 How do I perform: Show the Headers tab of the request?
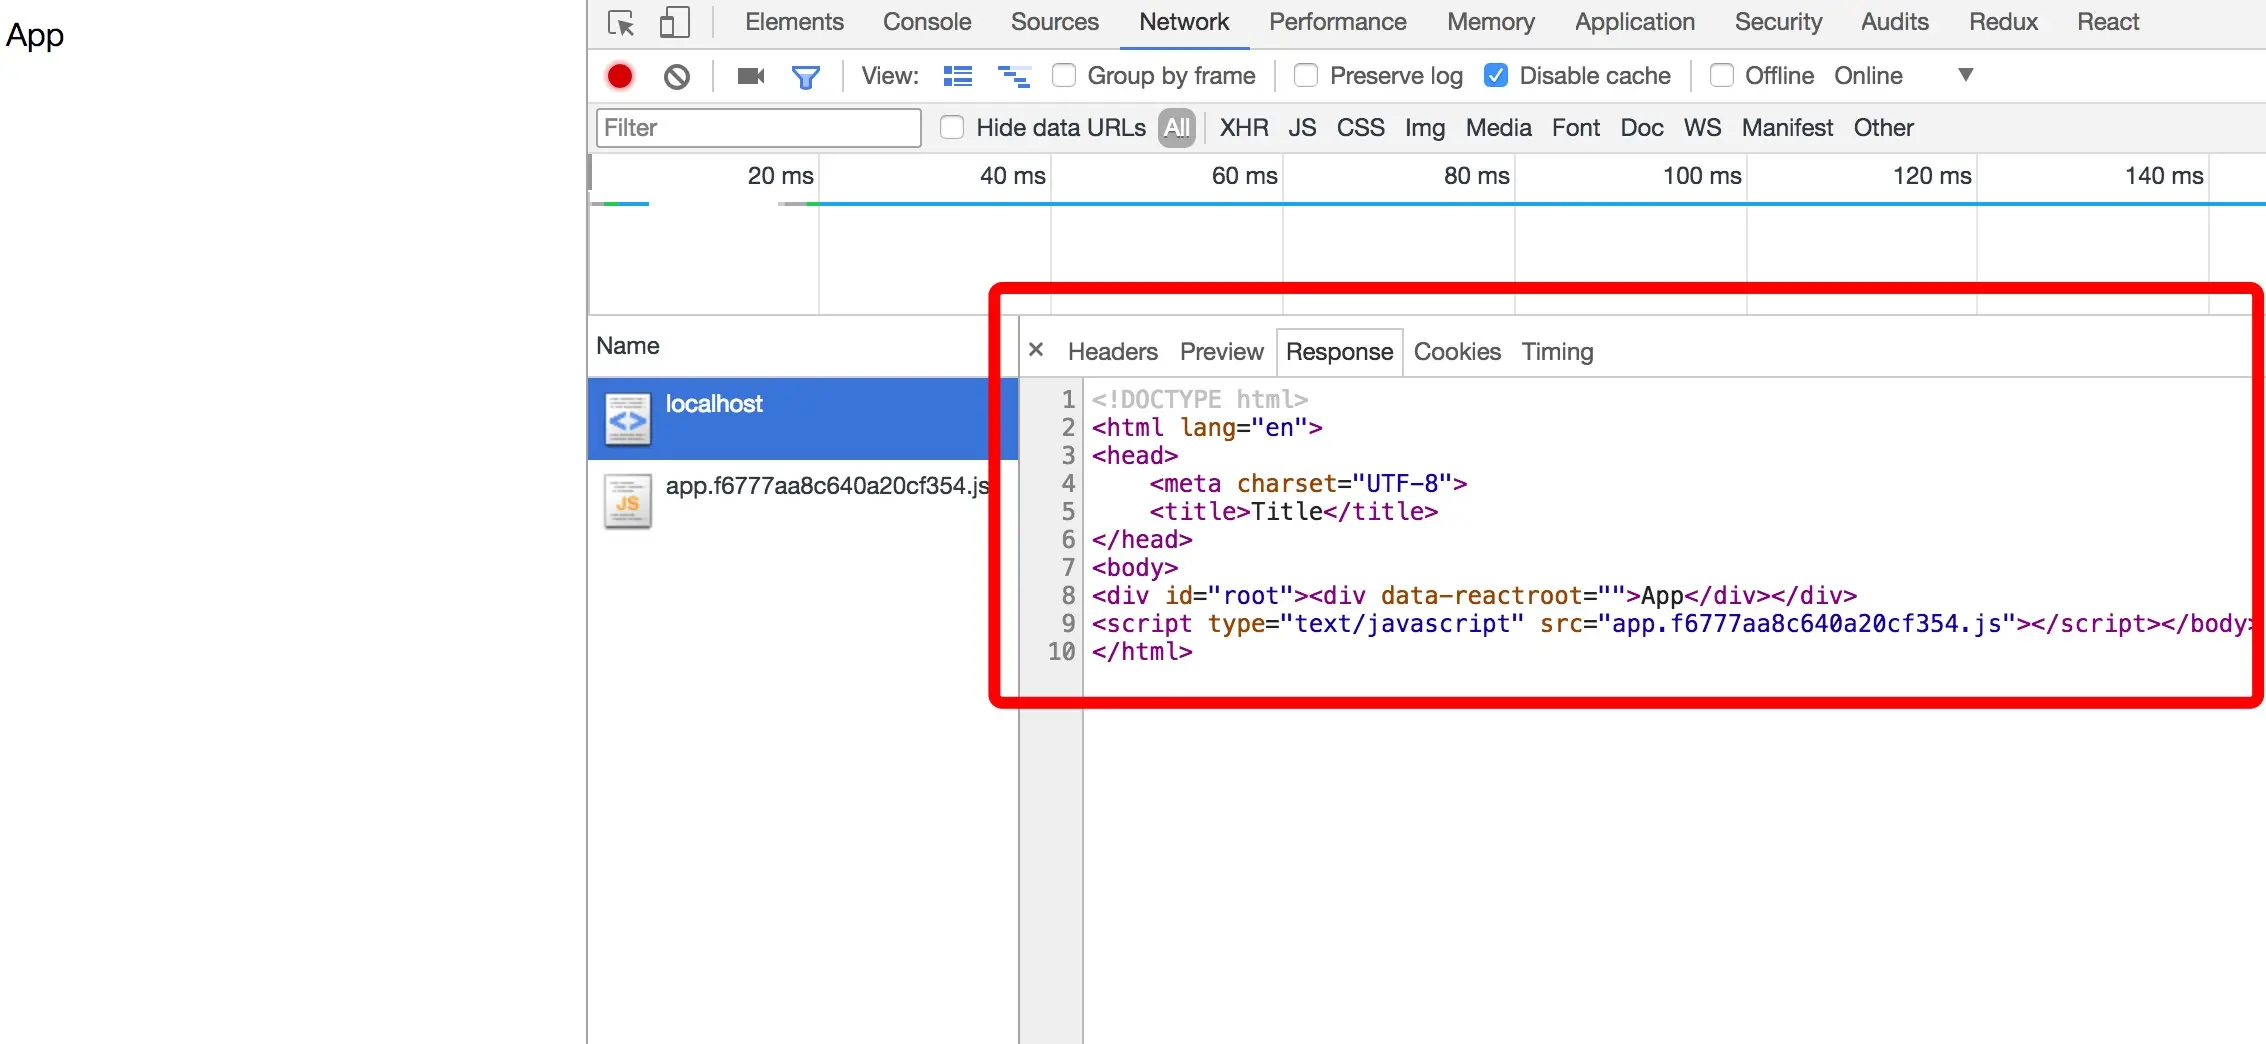[x=1113, y=352]
